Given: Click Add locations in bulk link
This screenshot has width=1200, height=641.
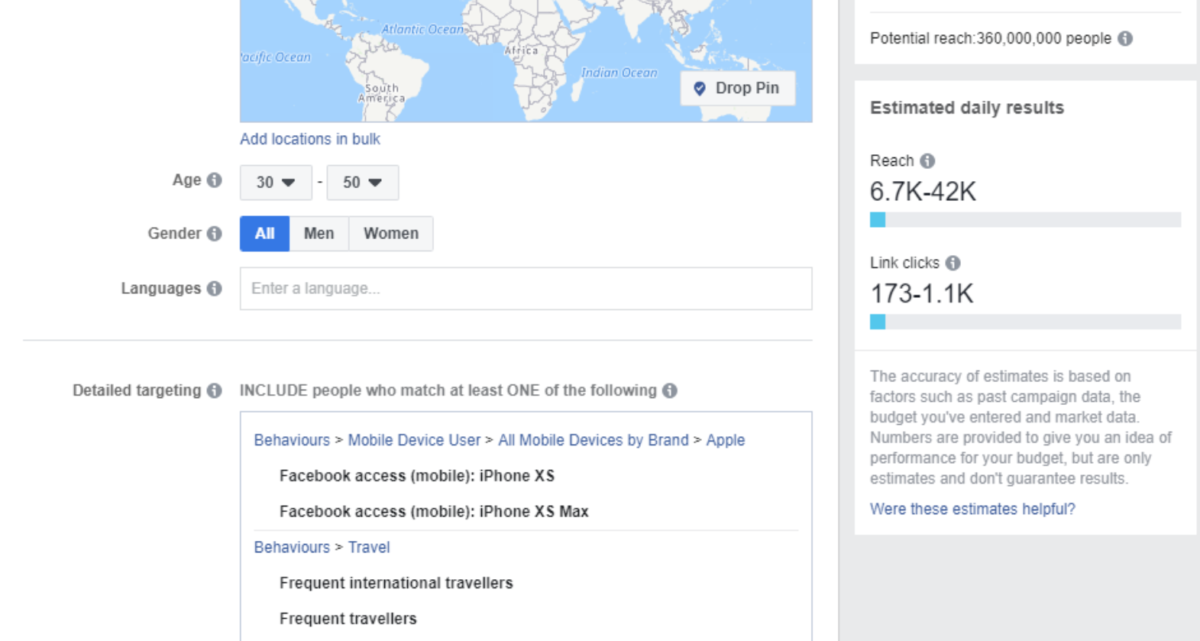Looking at the screenshot, I should click(x=310, y=139).
